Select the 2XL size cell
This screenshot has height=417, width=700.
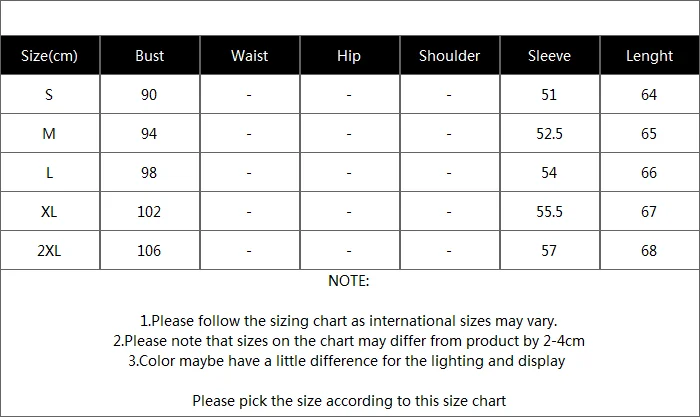[50, 250]
